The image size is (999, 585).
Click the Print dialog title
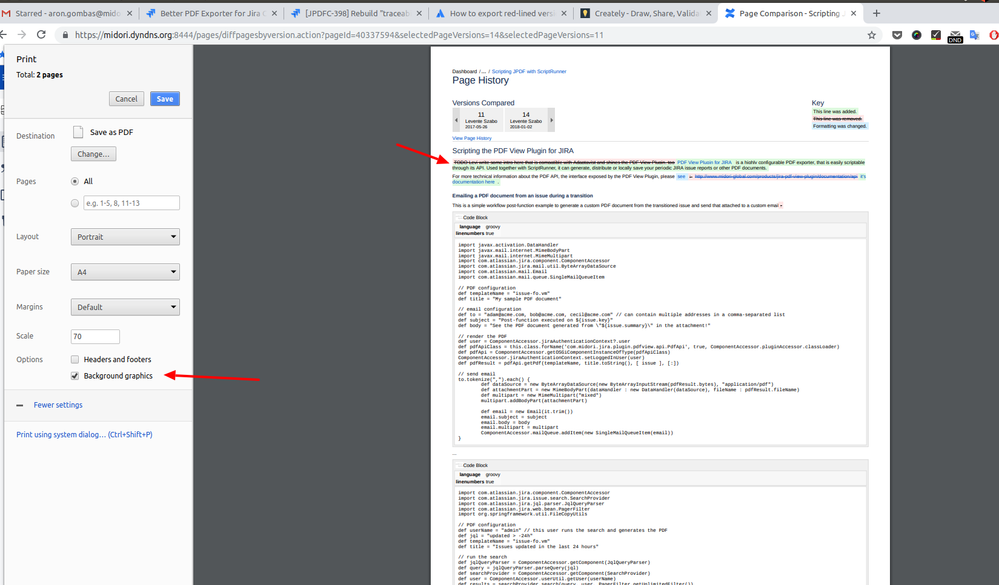point(26,59)
